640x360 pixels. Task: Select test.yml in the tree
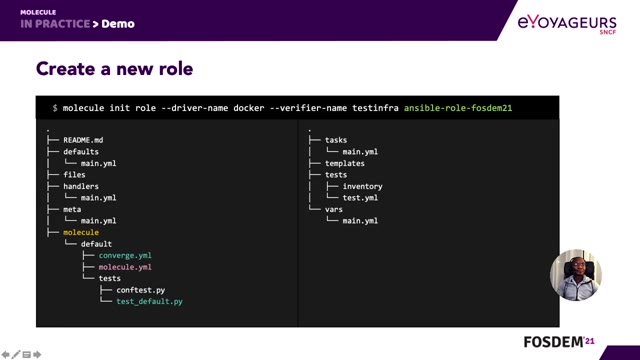pyautogui.click(x=360, y=198)
